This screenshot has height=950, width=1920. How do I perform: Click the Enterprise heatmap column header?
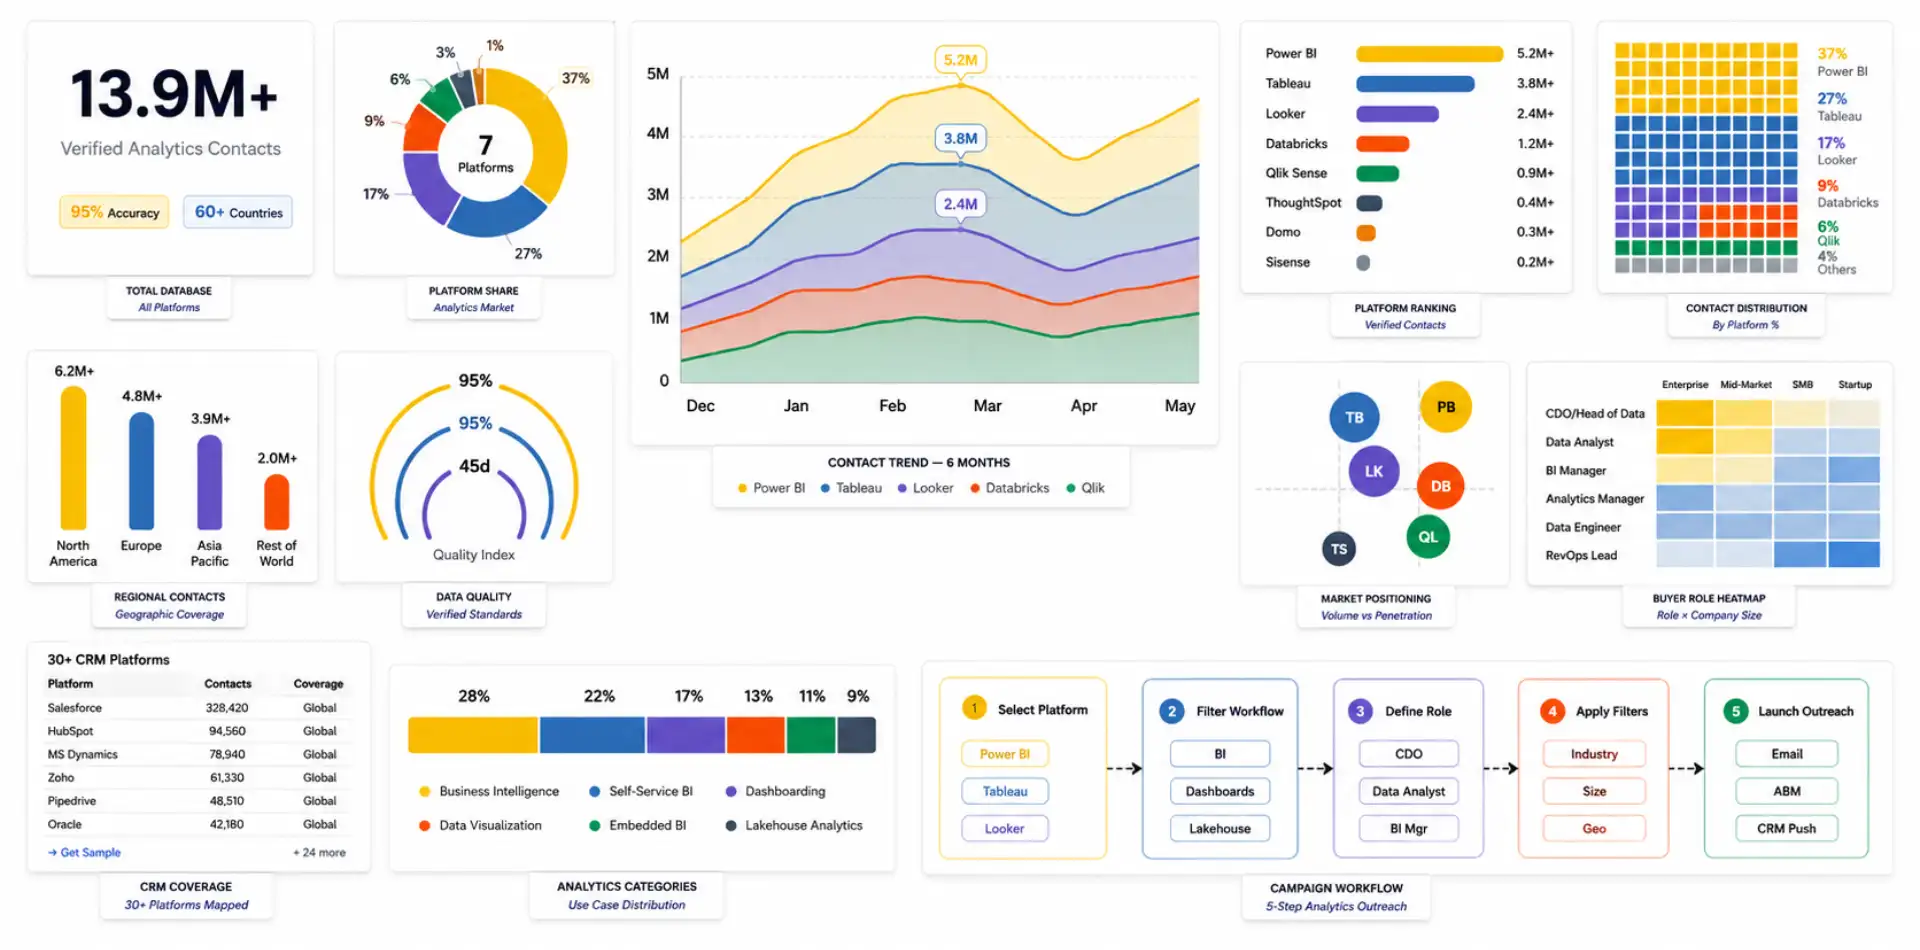pos(1685,385)
